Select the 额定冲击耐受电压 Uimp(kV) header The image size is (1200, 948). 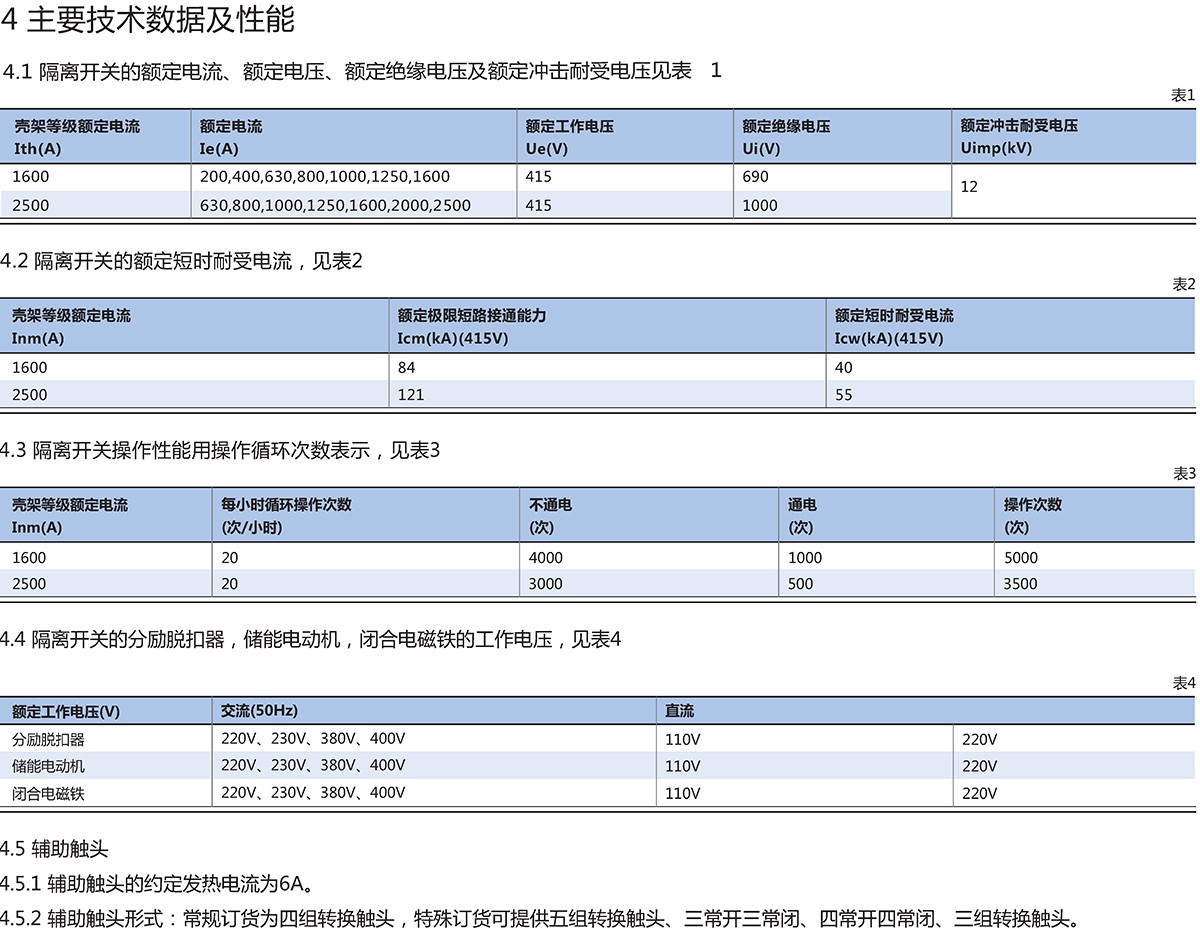[1018, 137]
